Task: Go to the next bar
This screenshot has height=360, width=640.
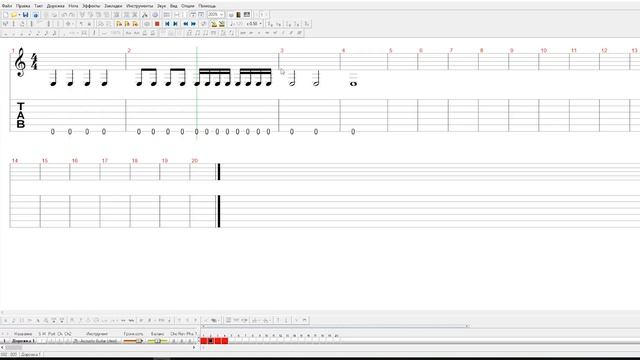Action: [x=193, y=24]
